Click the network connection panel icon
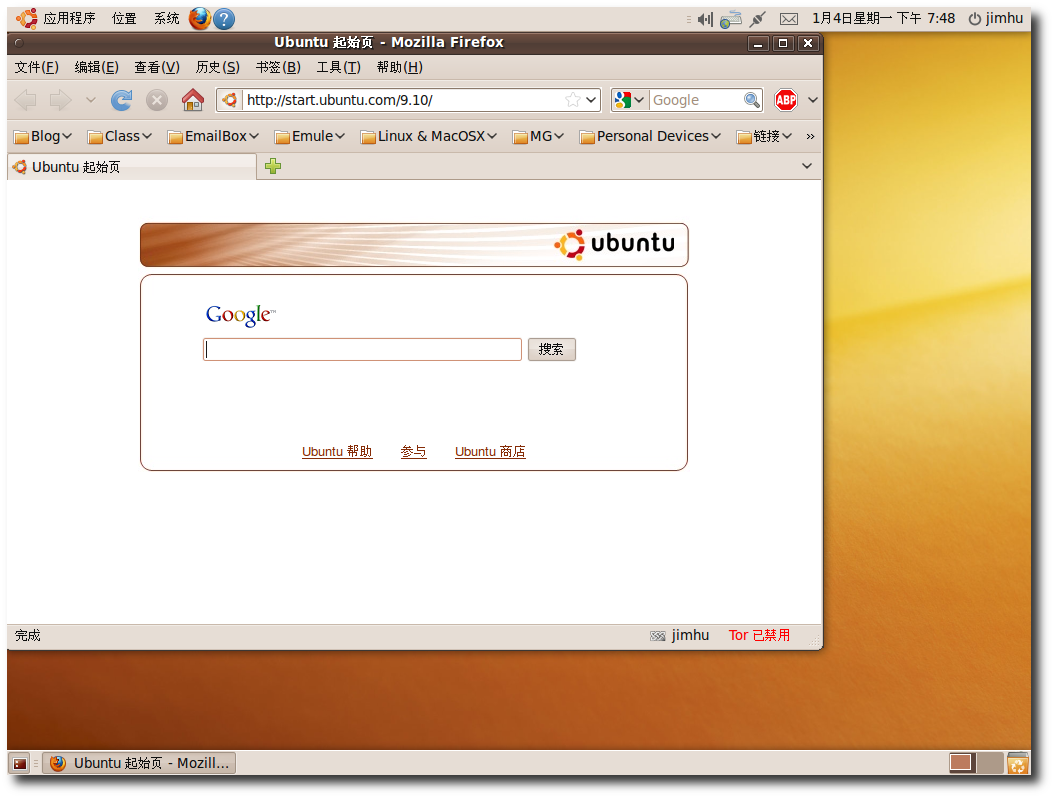Viewport: 1054px width, 798px height. click(731, 19)
